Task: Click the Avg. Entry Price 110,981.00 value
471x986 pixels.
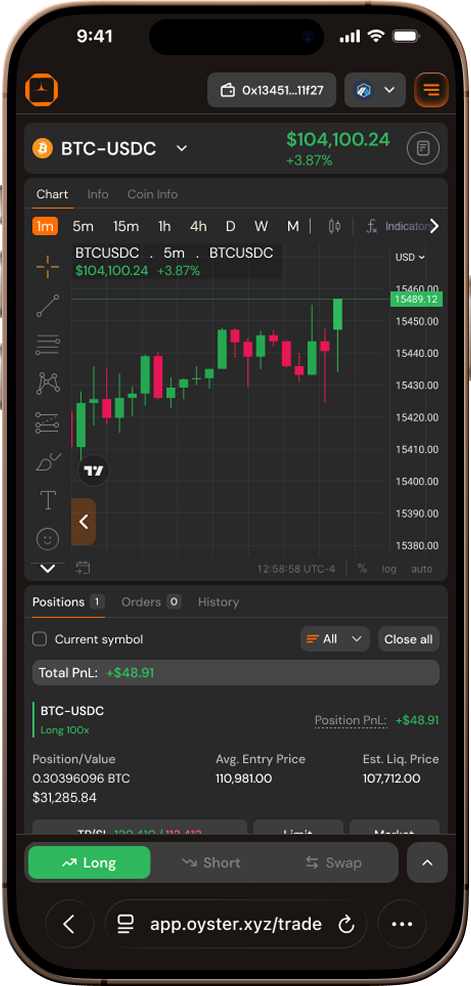Action: point(244,778)
